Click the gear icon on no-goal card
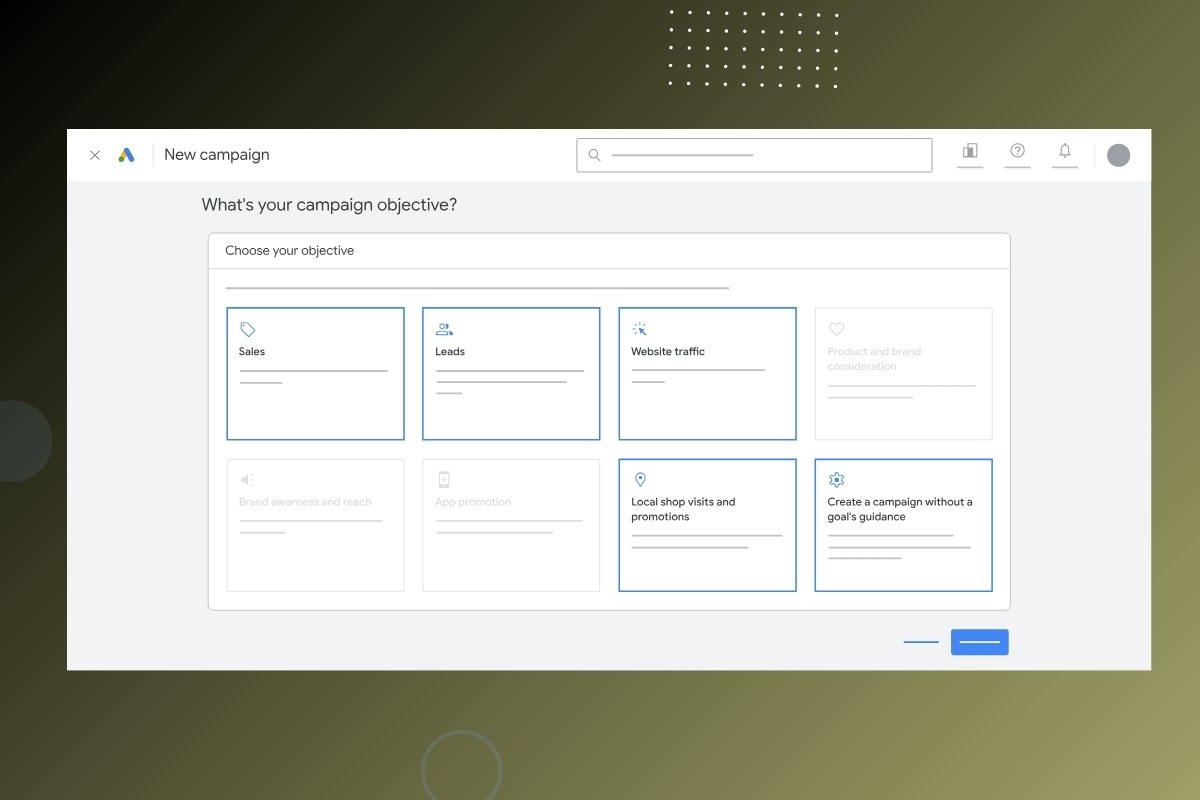Screen dimensions: 1200x800 coord(837,480)
